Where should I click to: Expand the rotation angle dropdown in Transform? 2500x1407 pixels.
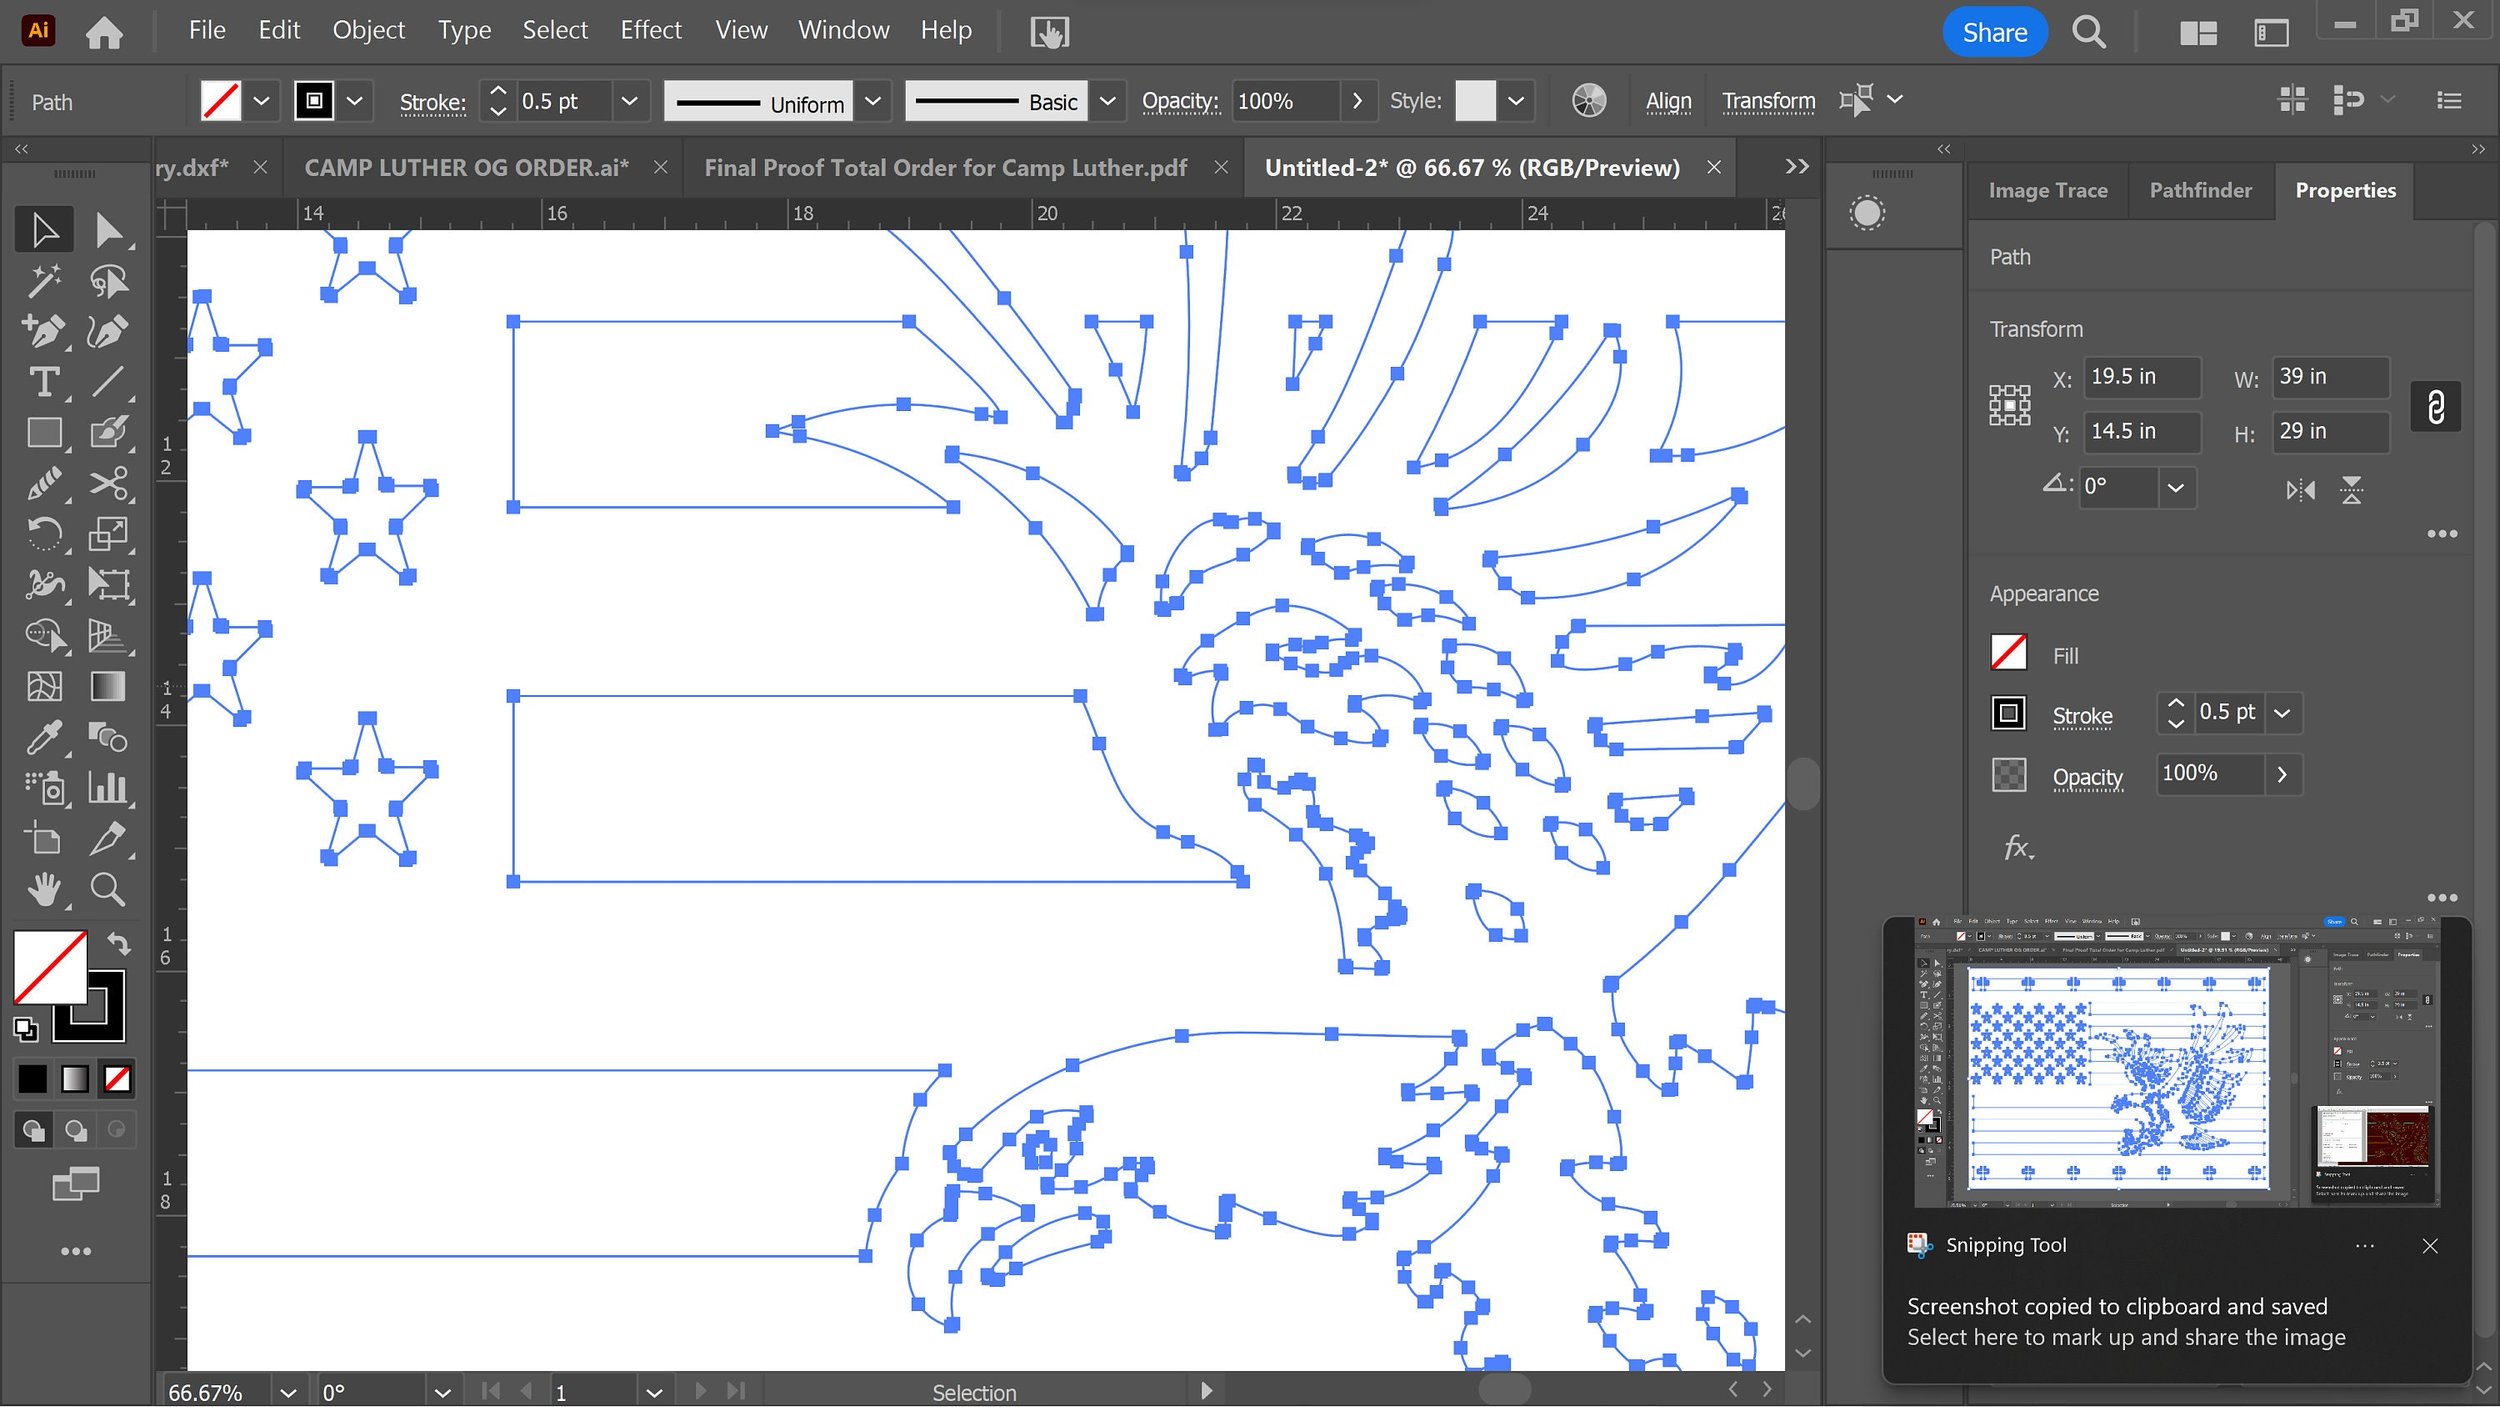2175,488
